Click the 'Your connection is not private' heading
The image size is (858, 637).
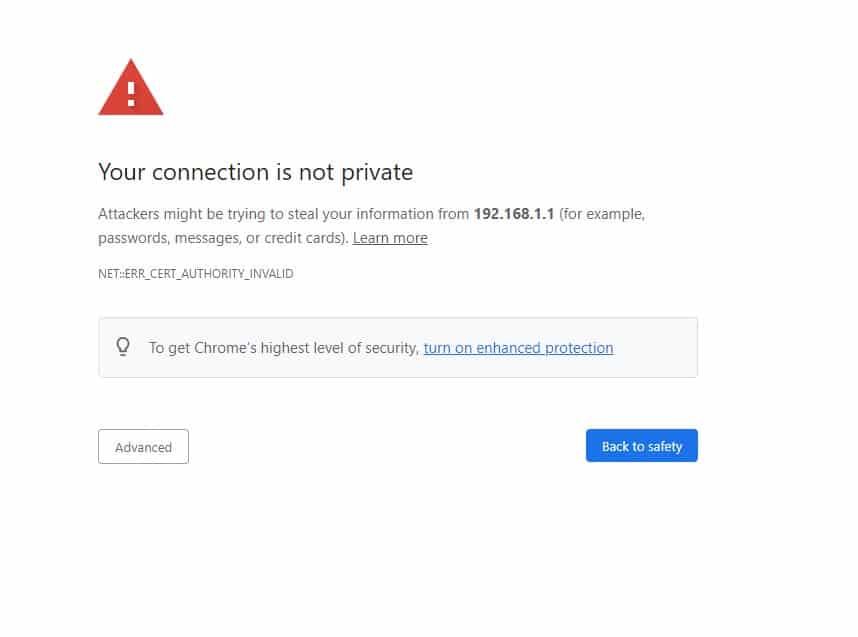point(255,172)
